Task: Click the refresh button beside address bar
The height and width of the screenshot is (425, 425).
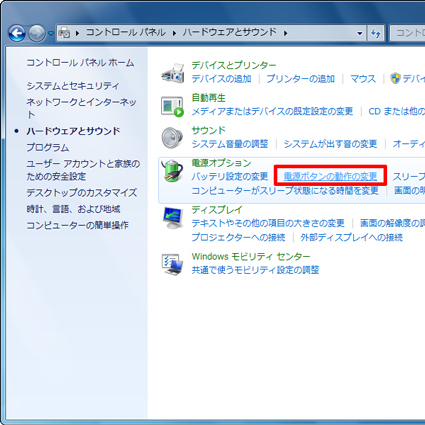Action: (376, 33)
